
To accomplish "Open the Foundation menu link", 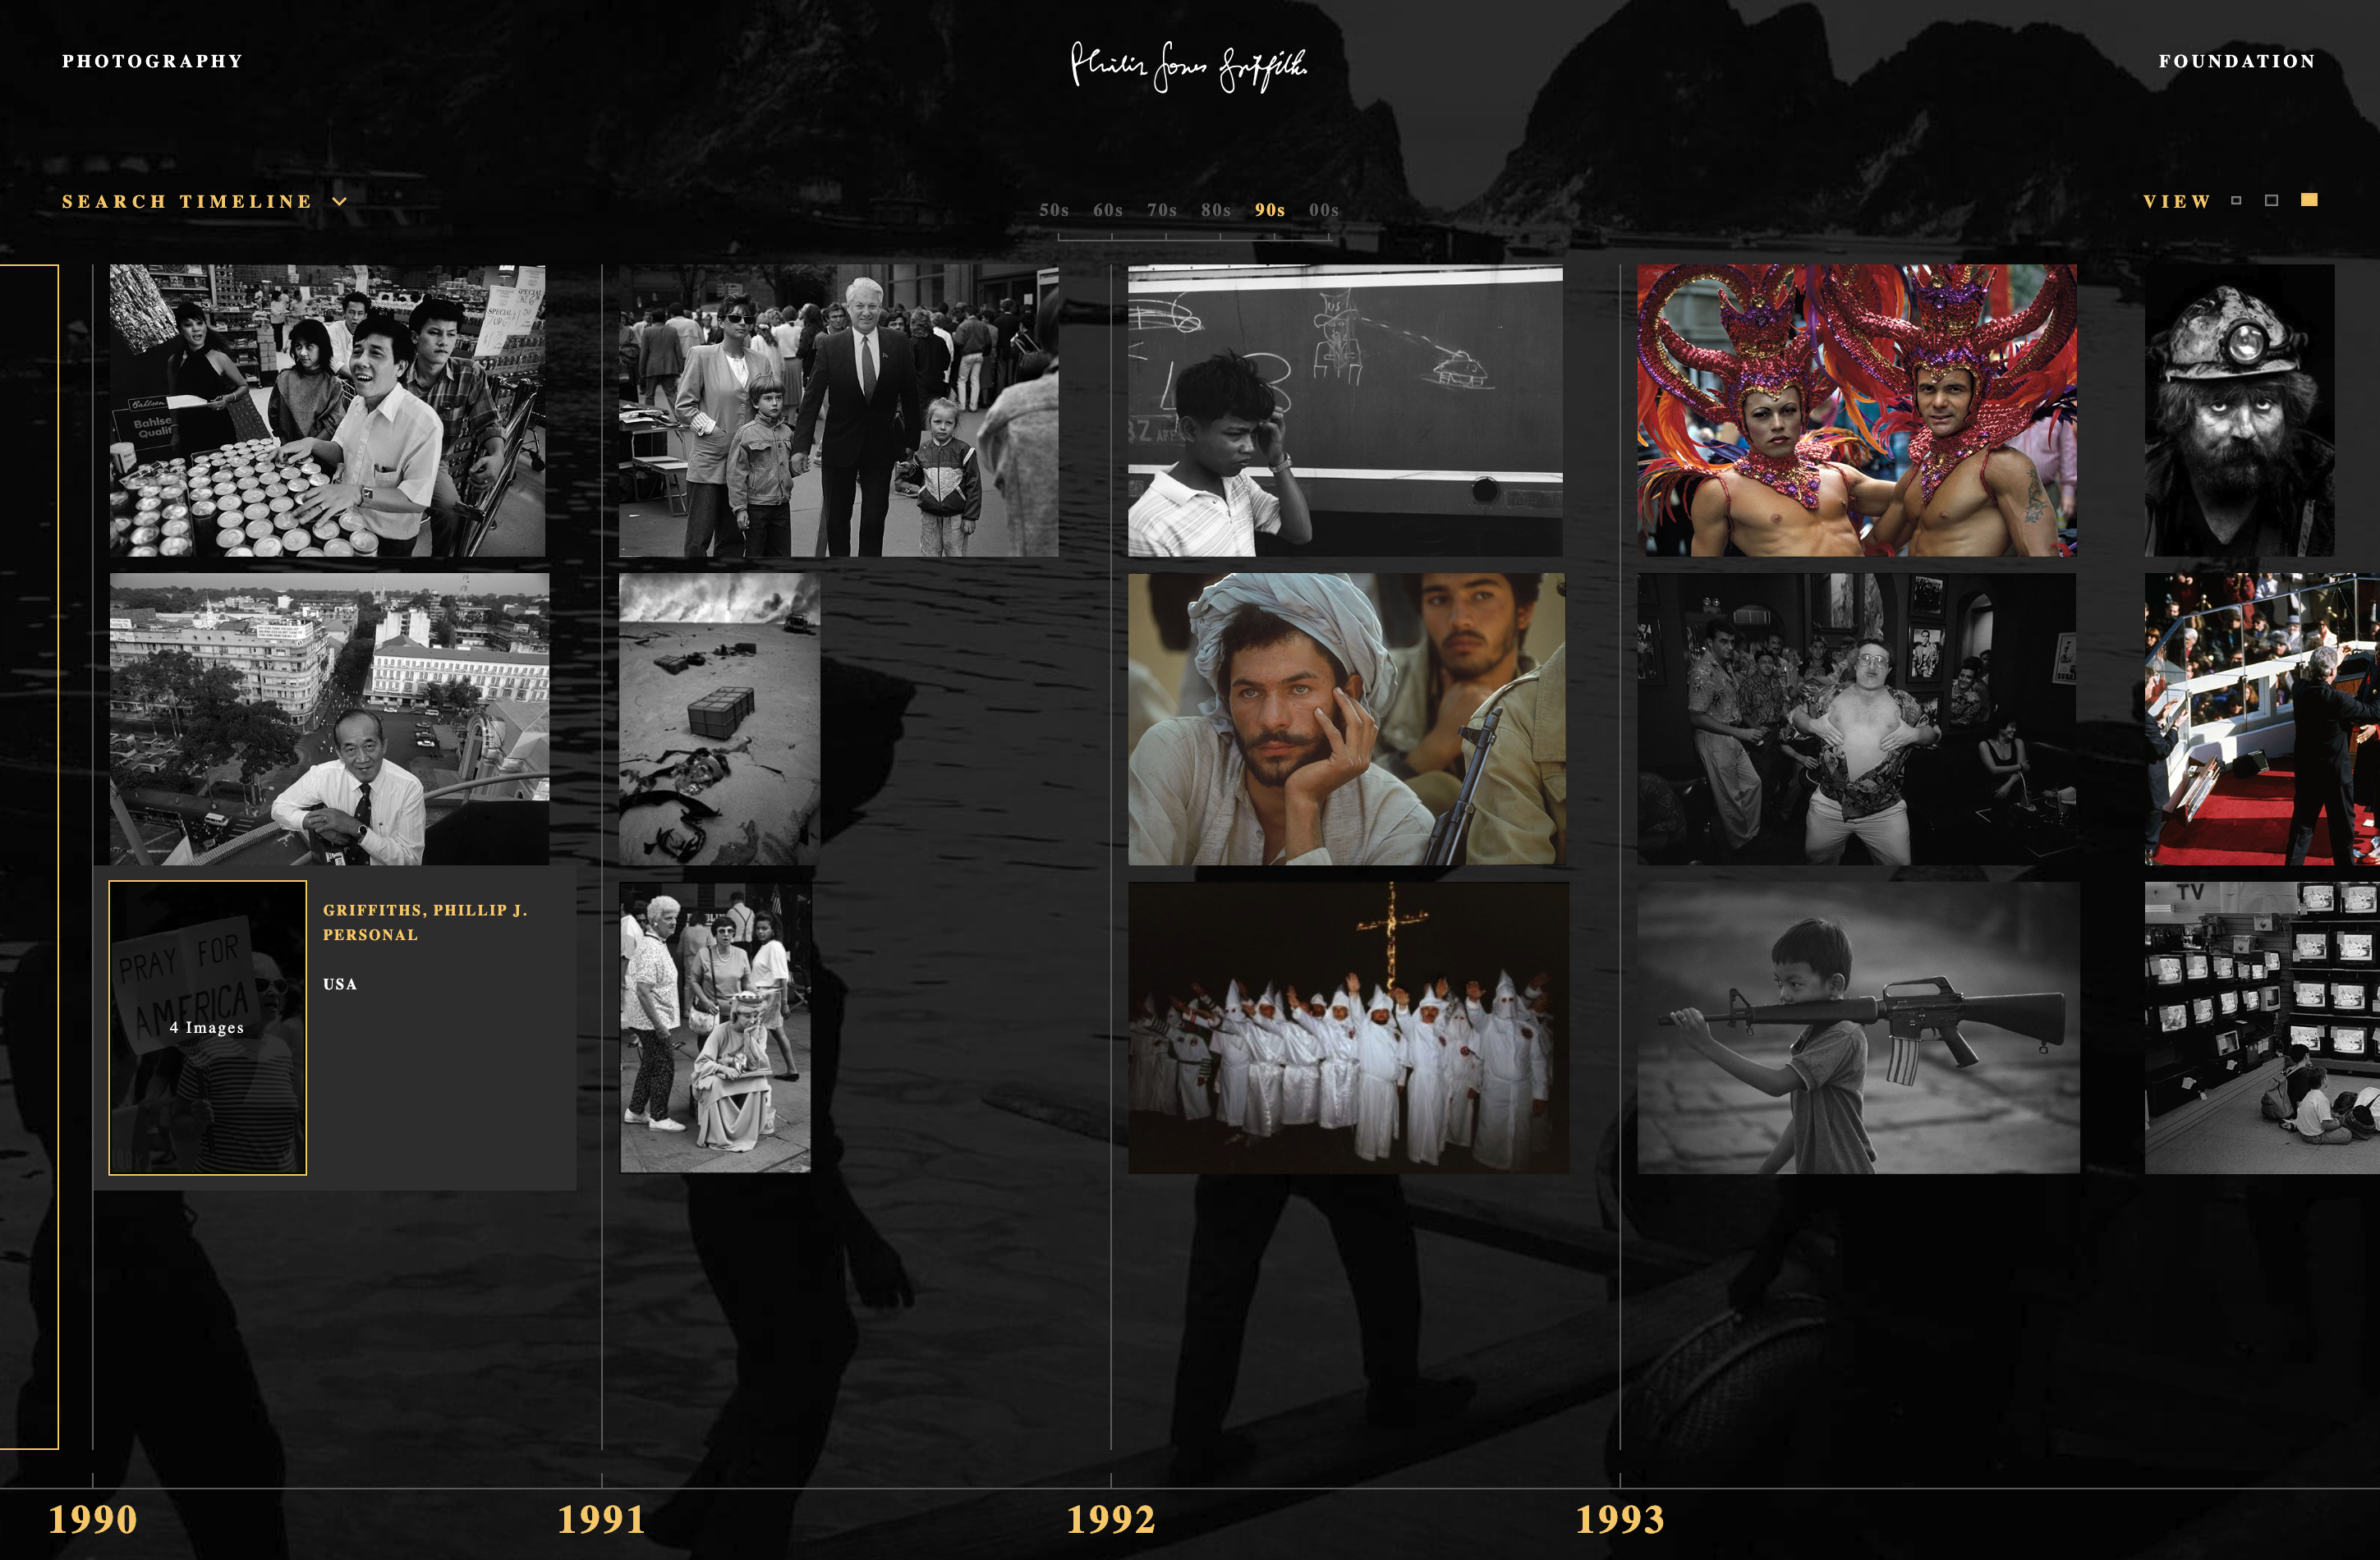I will point(2236,61).
